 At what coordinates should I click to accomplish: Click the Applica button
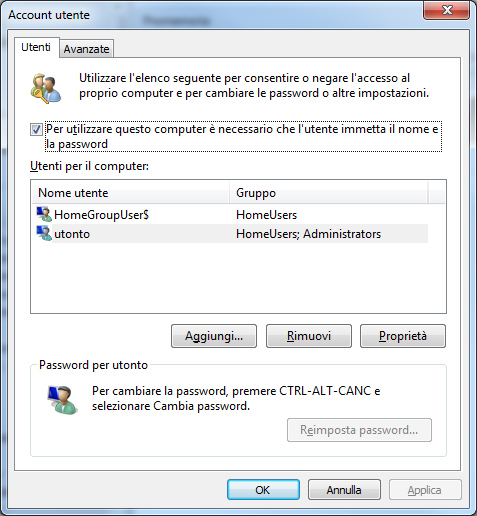pyautogui.click(x=425, y=490)
